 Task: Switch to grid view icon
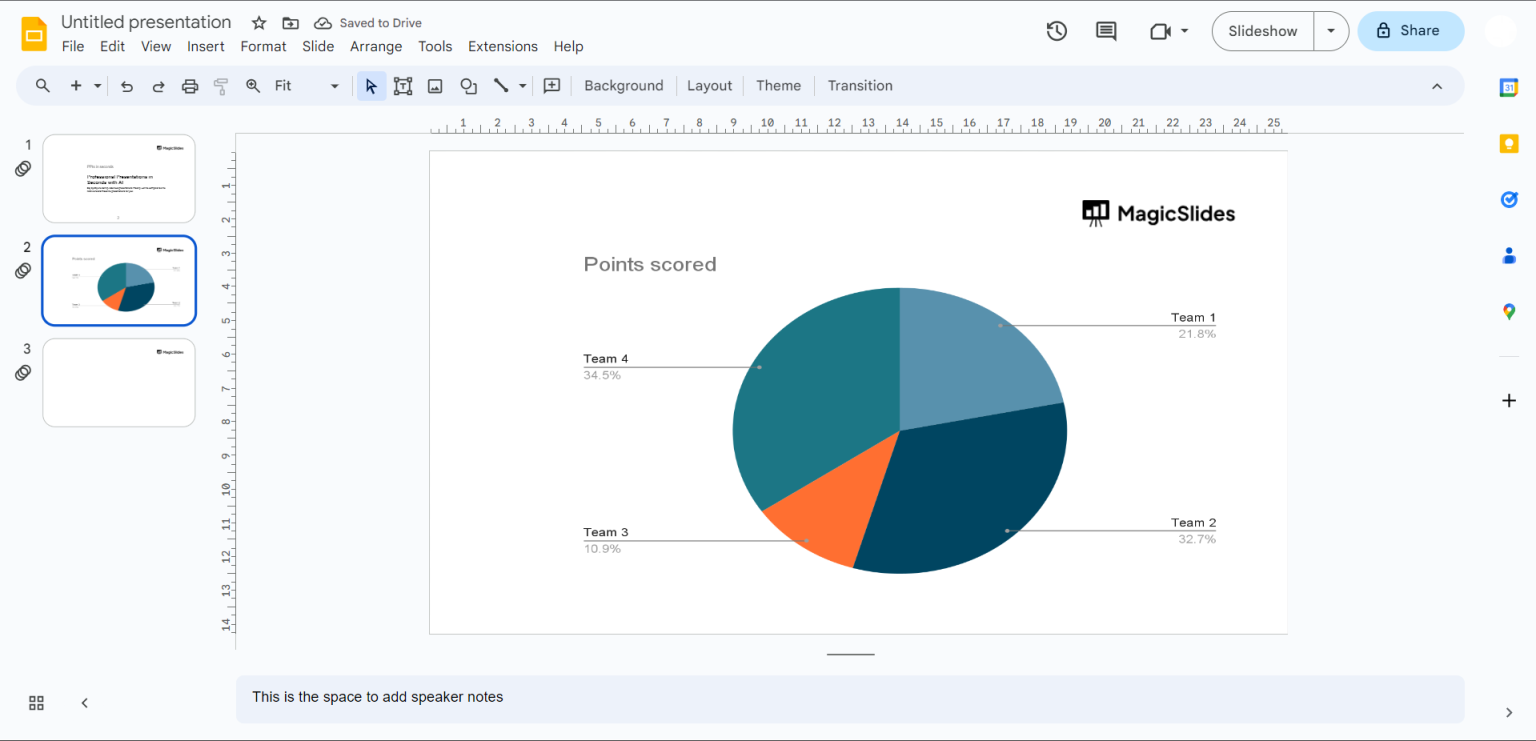36,703
